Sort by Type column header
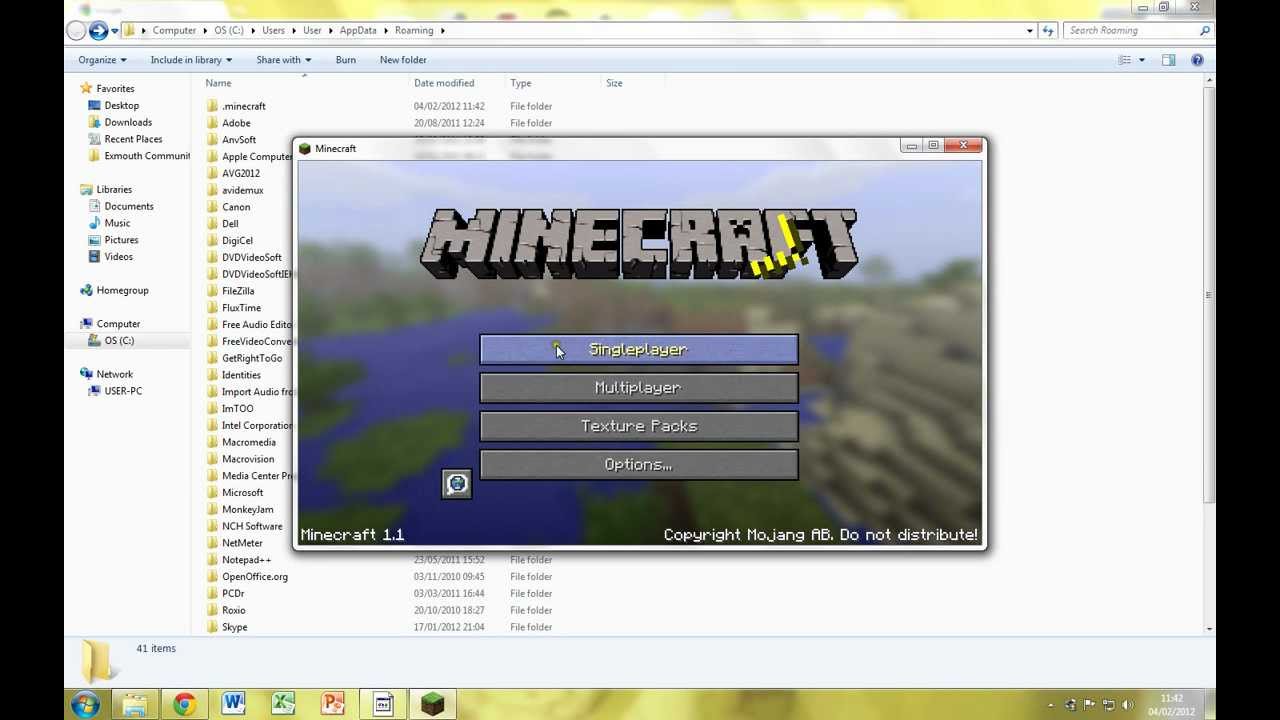Viewport: 1280px width, 720px height. tap(521, 83)
